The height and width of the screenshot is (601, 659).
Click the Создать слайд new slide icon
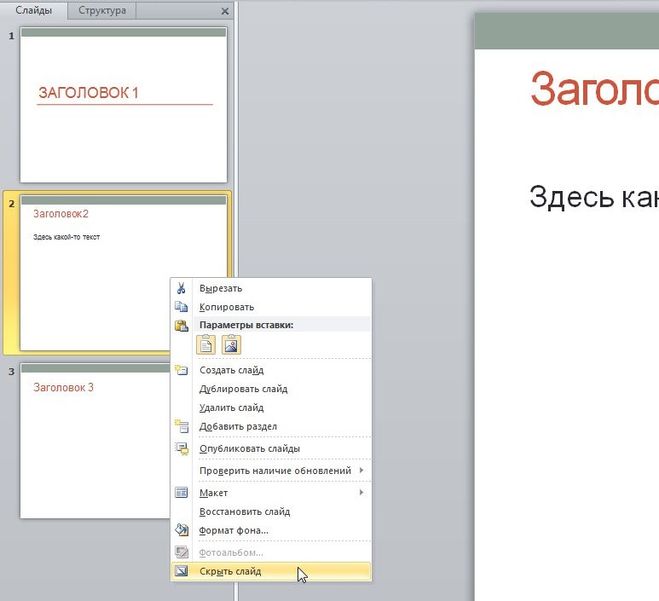(181, 370)
